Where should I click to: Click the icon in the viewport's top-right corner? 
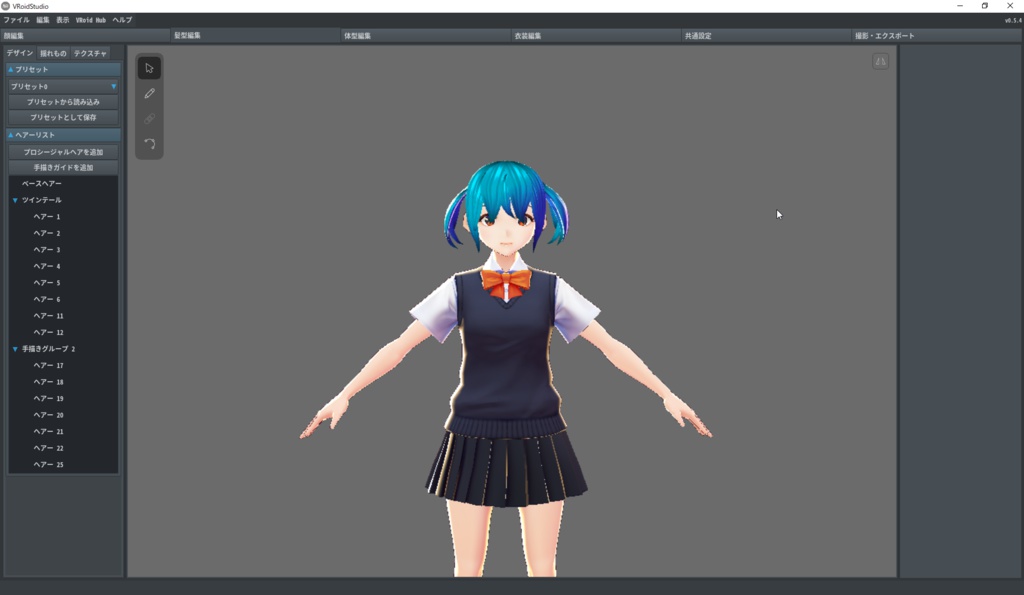click(x=879, y=62)
